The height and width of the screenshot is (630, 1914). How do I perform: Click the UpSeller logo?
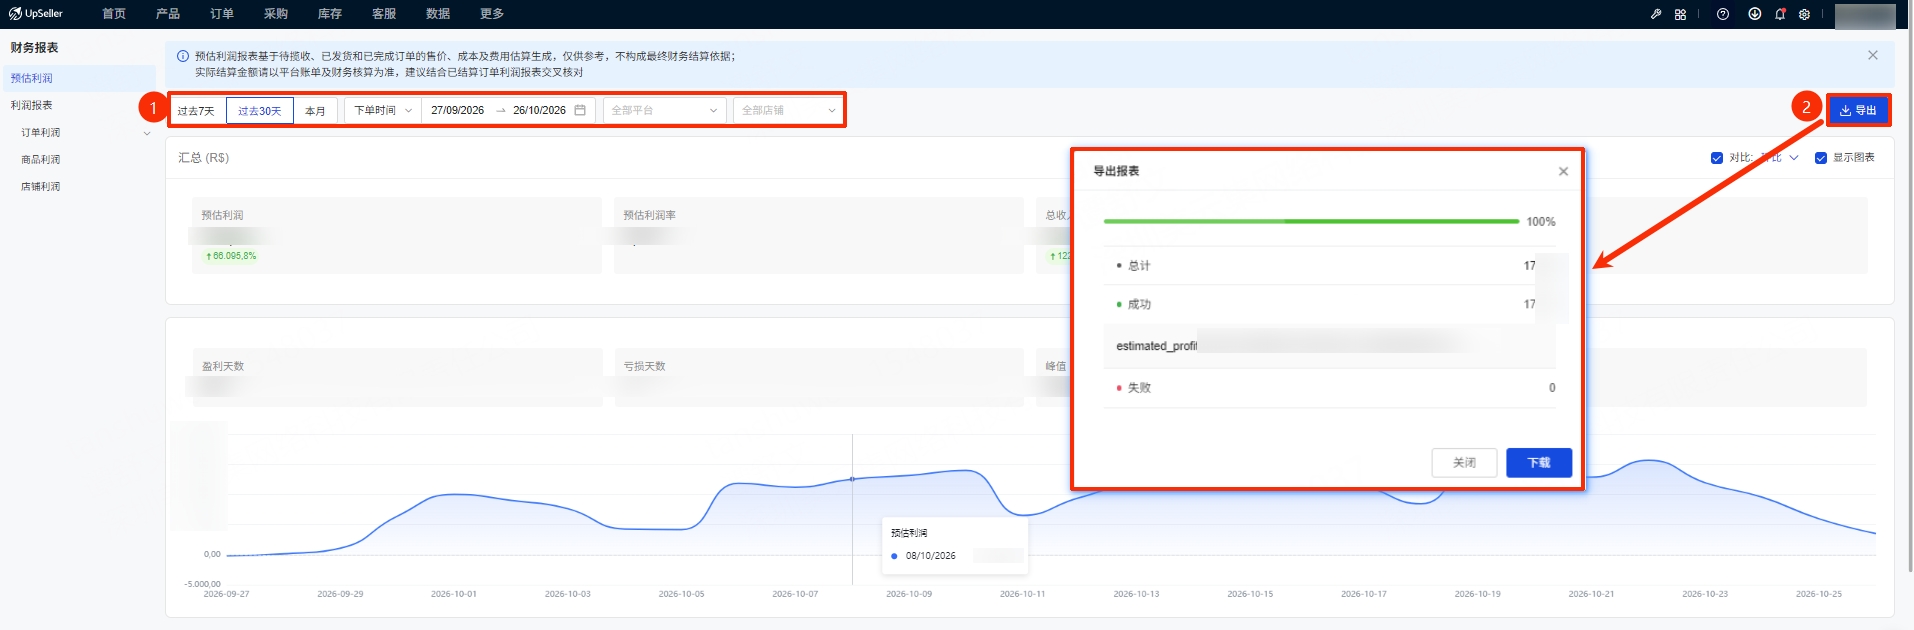tap(36, 14)
